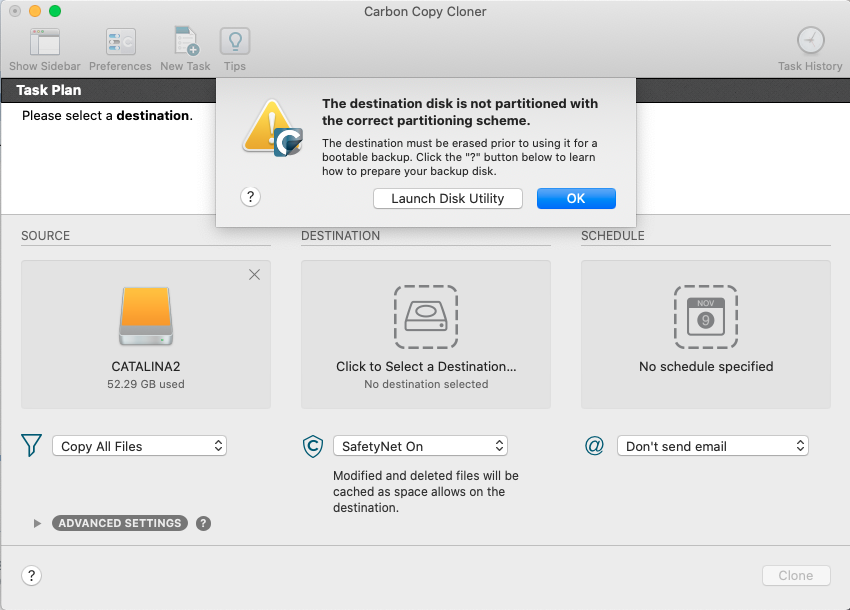Click Launch Disk Utility button

[x=448, y=198]
